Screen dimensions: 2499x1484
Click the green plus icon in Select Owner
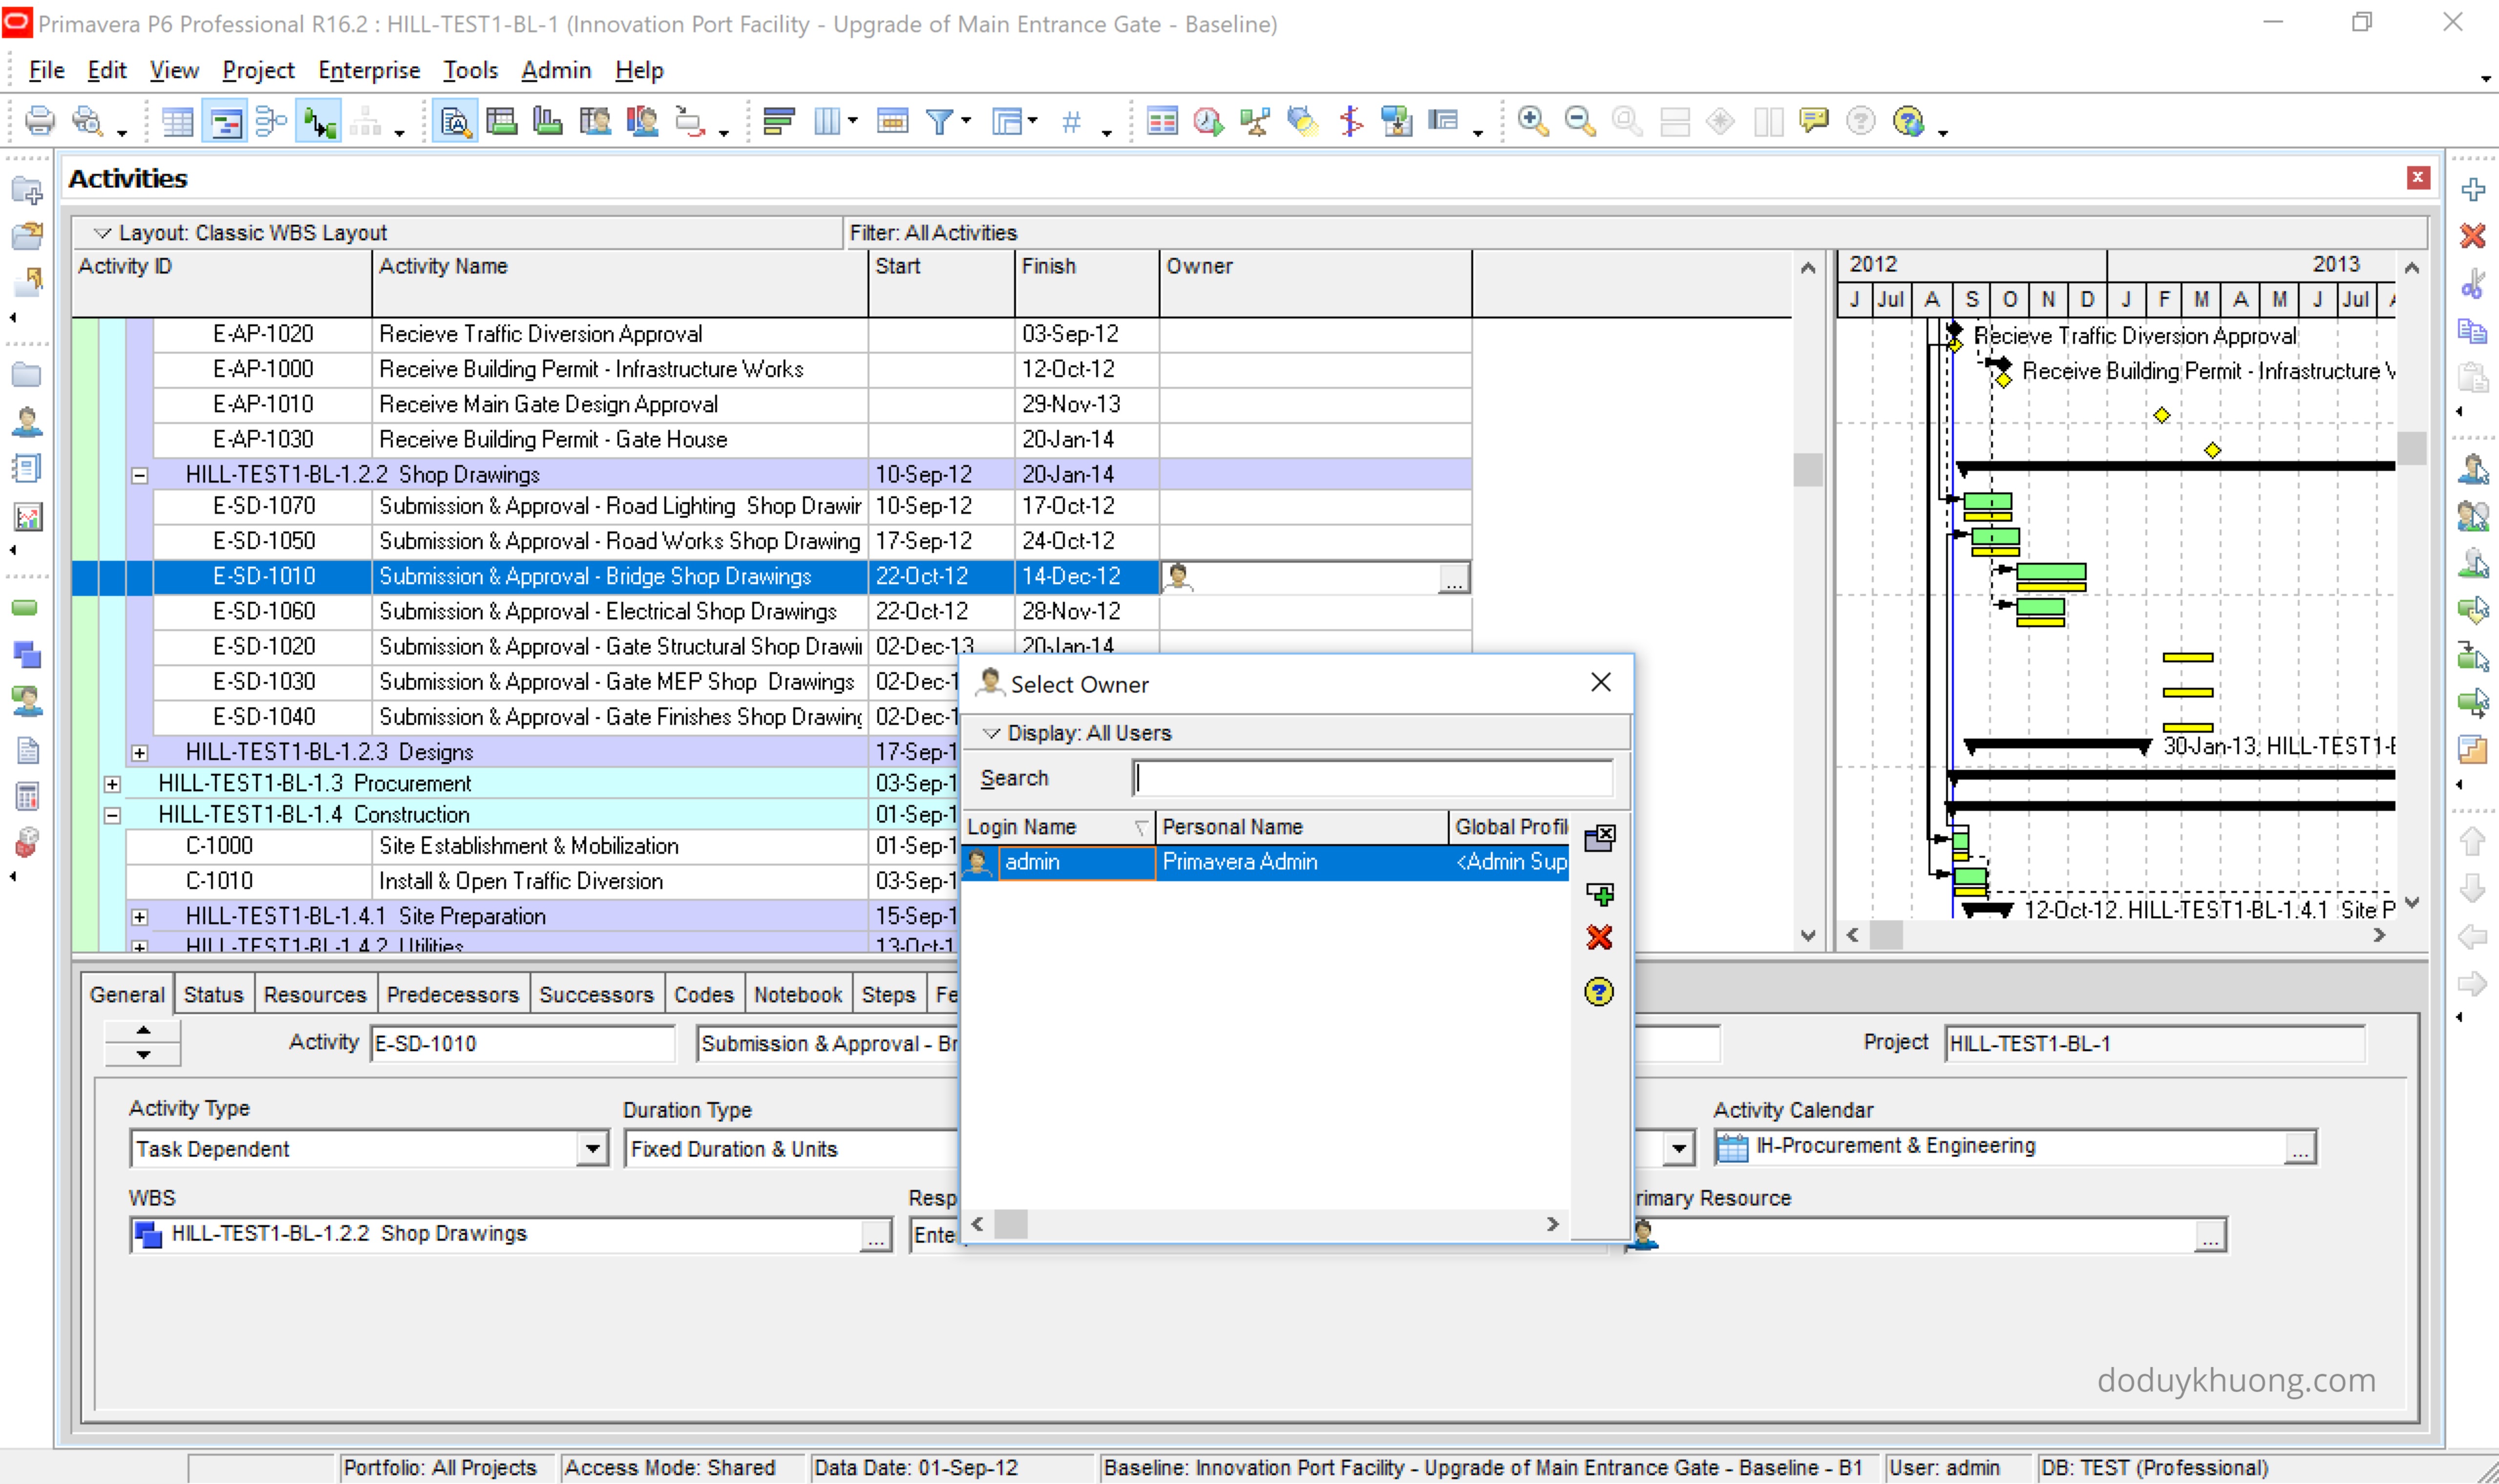[x=1599, y=893]
